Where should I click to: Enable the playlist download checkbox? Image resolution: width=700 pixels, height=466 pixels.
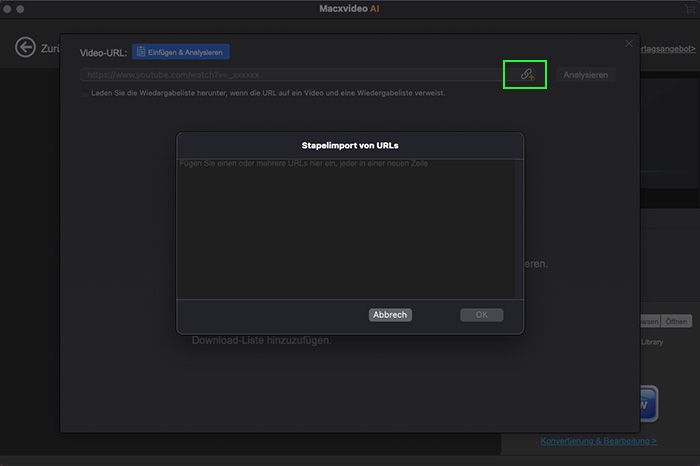tap(85, 93)
